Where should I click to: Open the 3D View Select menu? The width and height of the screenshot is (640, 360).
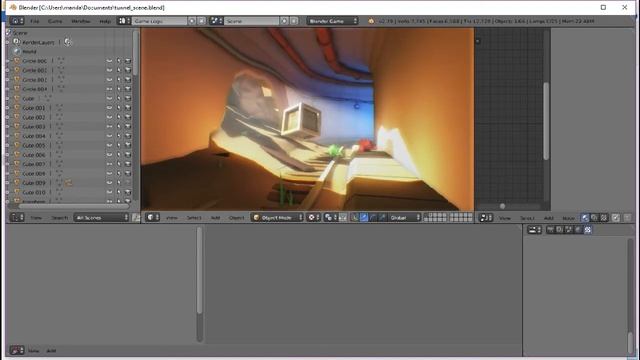point(194,218)
